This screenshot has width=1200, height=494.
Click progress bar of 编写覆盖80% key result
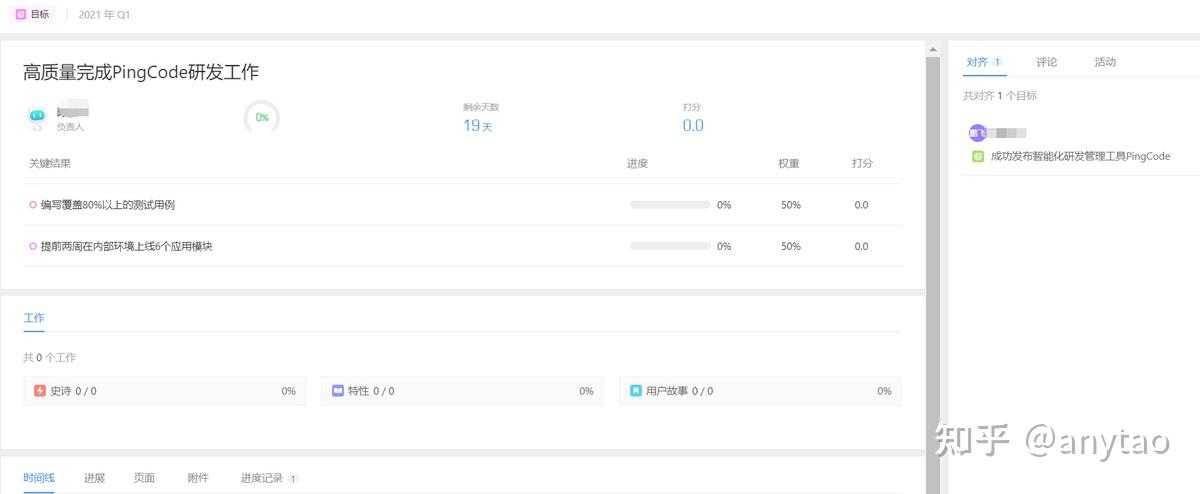click(670, 205)
